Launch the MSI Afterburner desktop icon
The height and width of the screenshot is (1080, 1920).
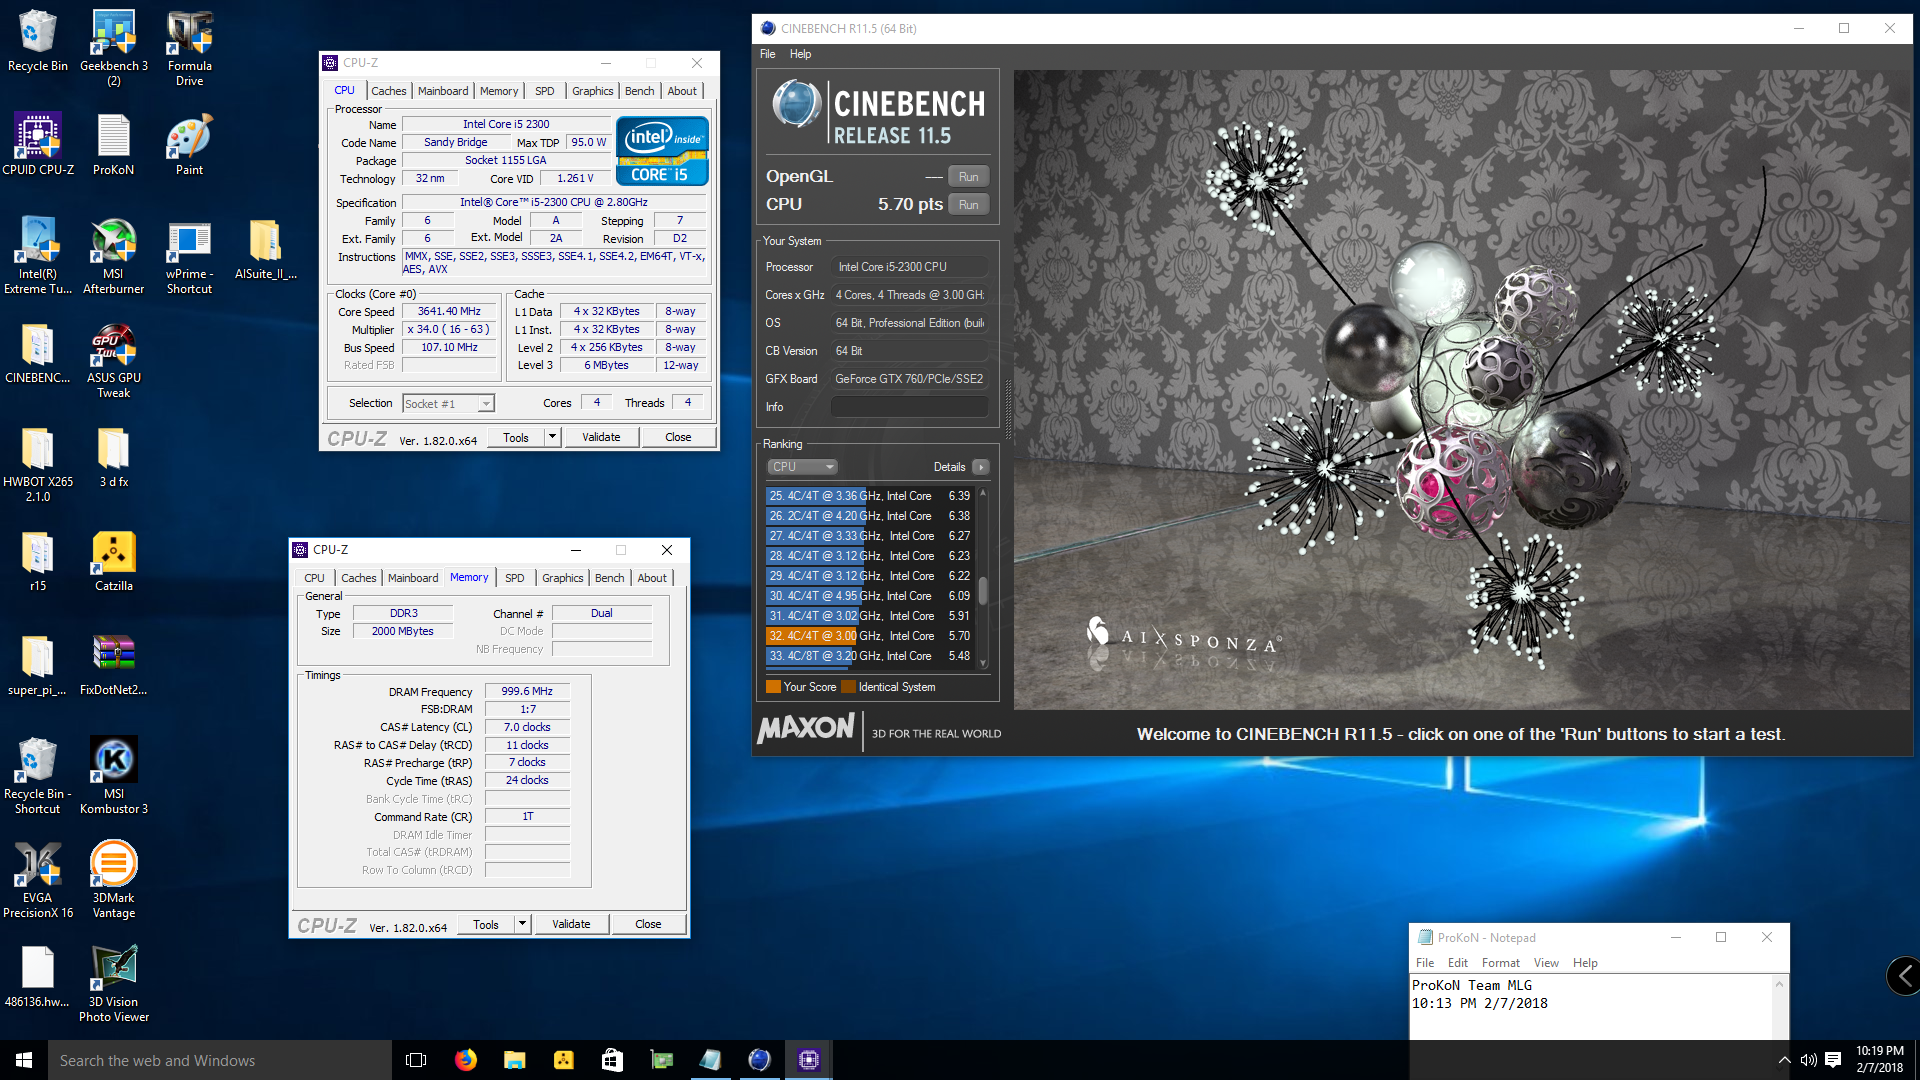tap(113, 256)
